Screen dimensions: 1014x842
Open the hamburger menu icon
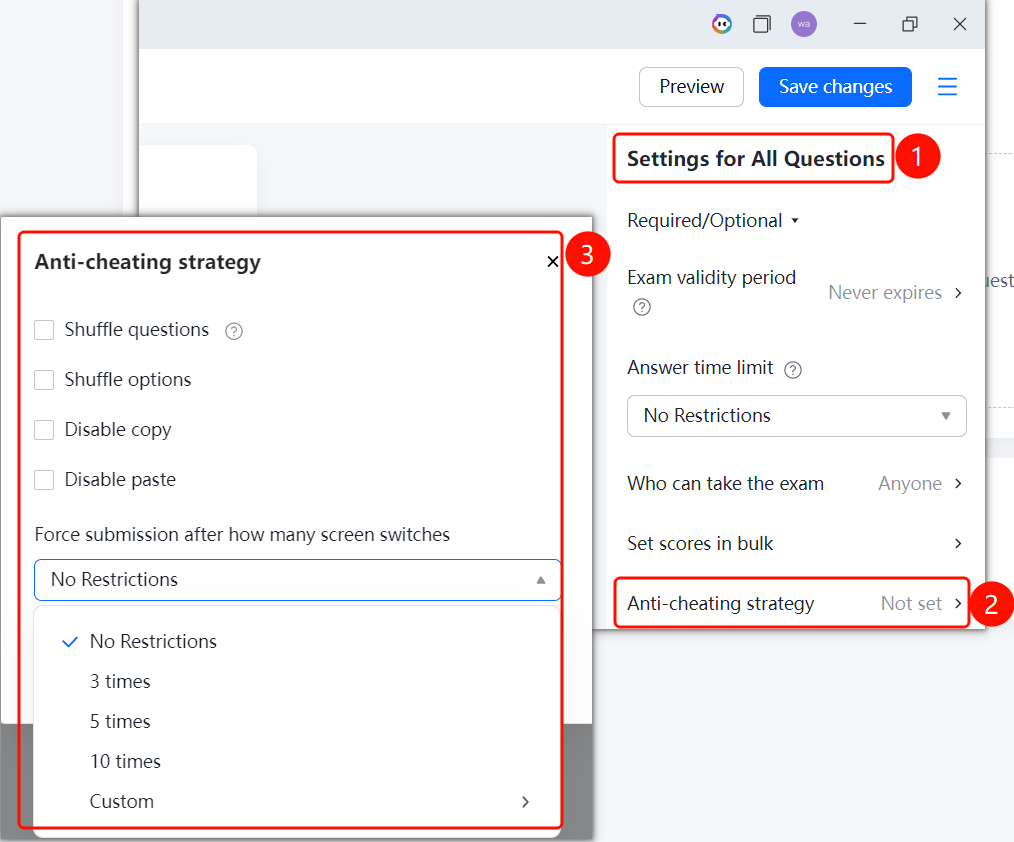[947, 87]
